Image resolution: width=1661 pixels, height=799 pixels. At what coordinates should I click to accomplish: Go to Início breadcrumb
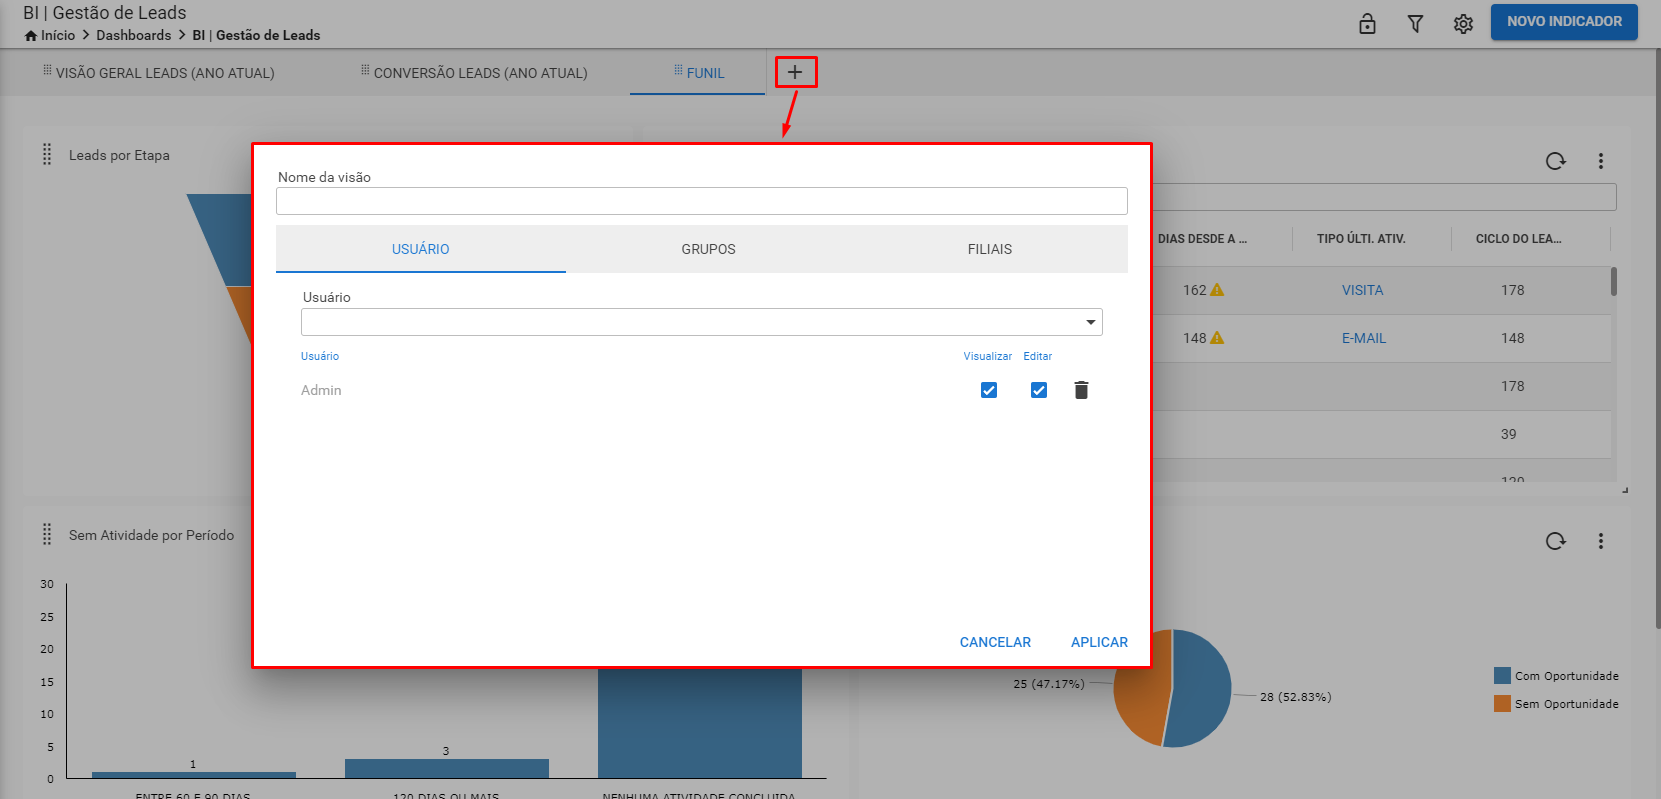click(x=58, y=35)
